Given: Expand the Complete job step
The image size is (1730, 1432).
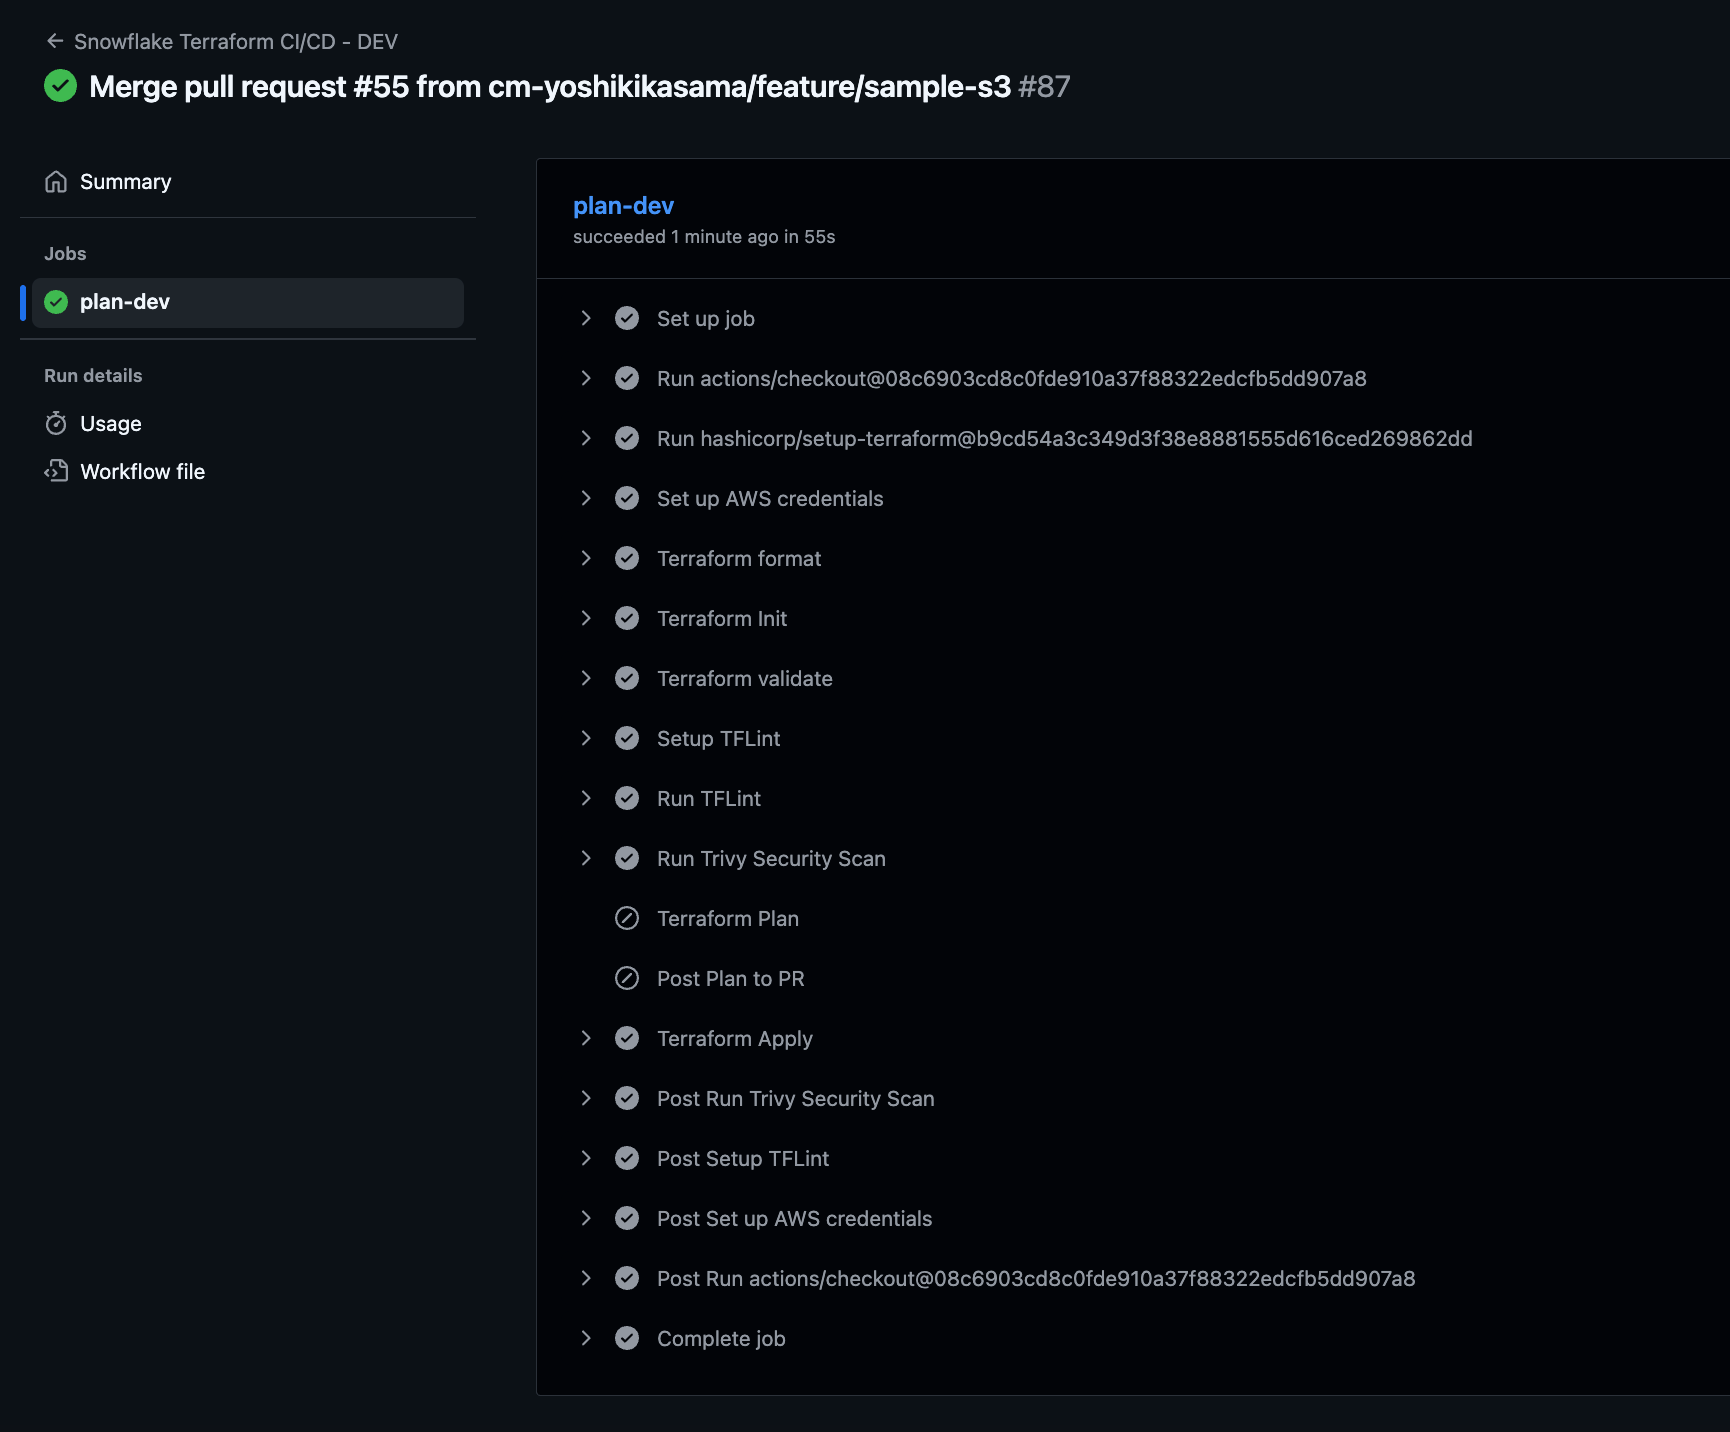Looking at the screenshot, I should [x=586, y=1338].
